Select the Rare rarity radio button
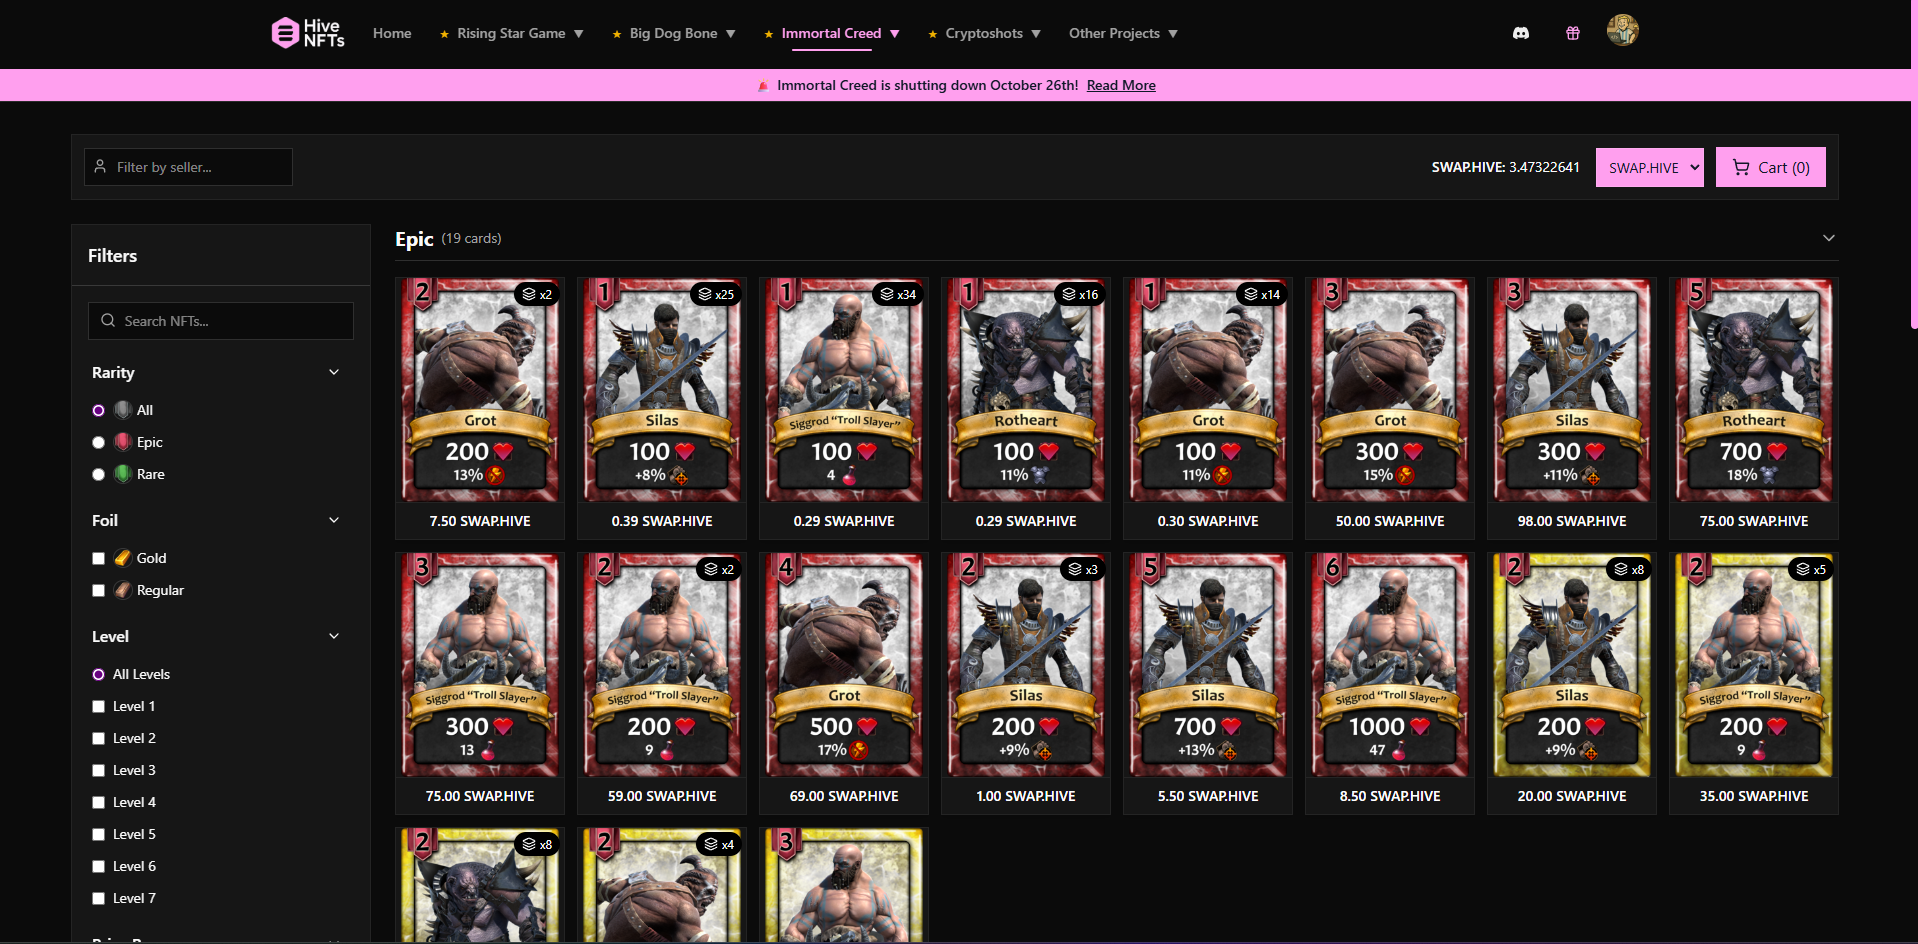The height and width of the screenshot is (944, 1918). click(x=98, y=474)
